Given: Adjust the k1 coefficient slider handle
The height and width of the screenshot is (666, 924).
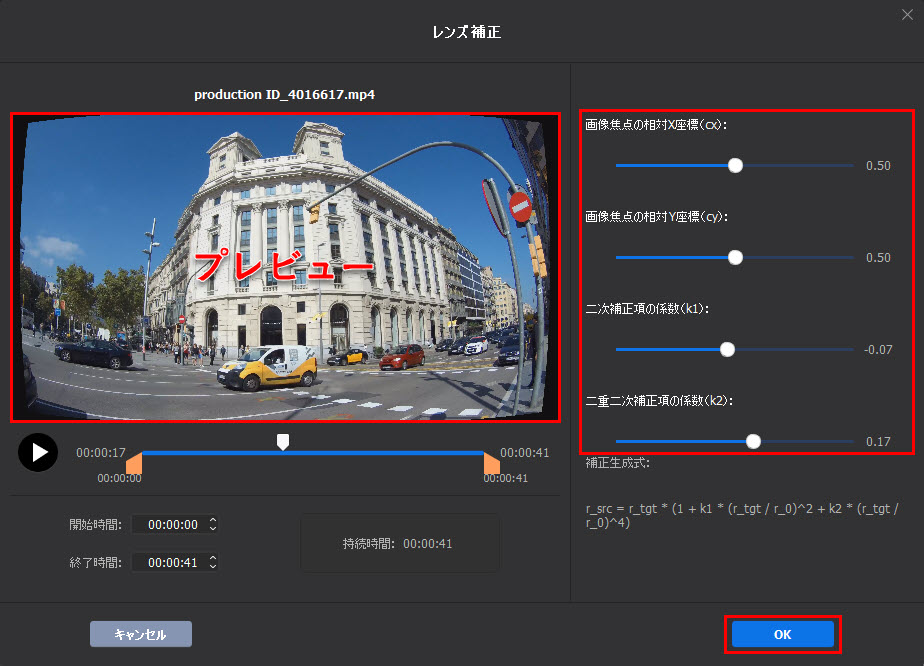Looking at the screenshot, I should (727, 350).
